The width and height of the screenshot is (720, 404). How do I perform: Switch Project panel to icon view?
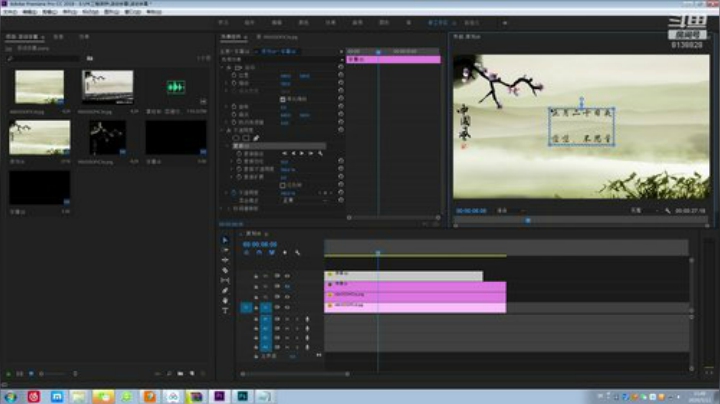pyautogui.click(x=31, y=374)
